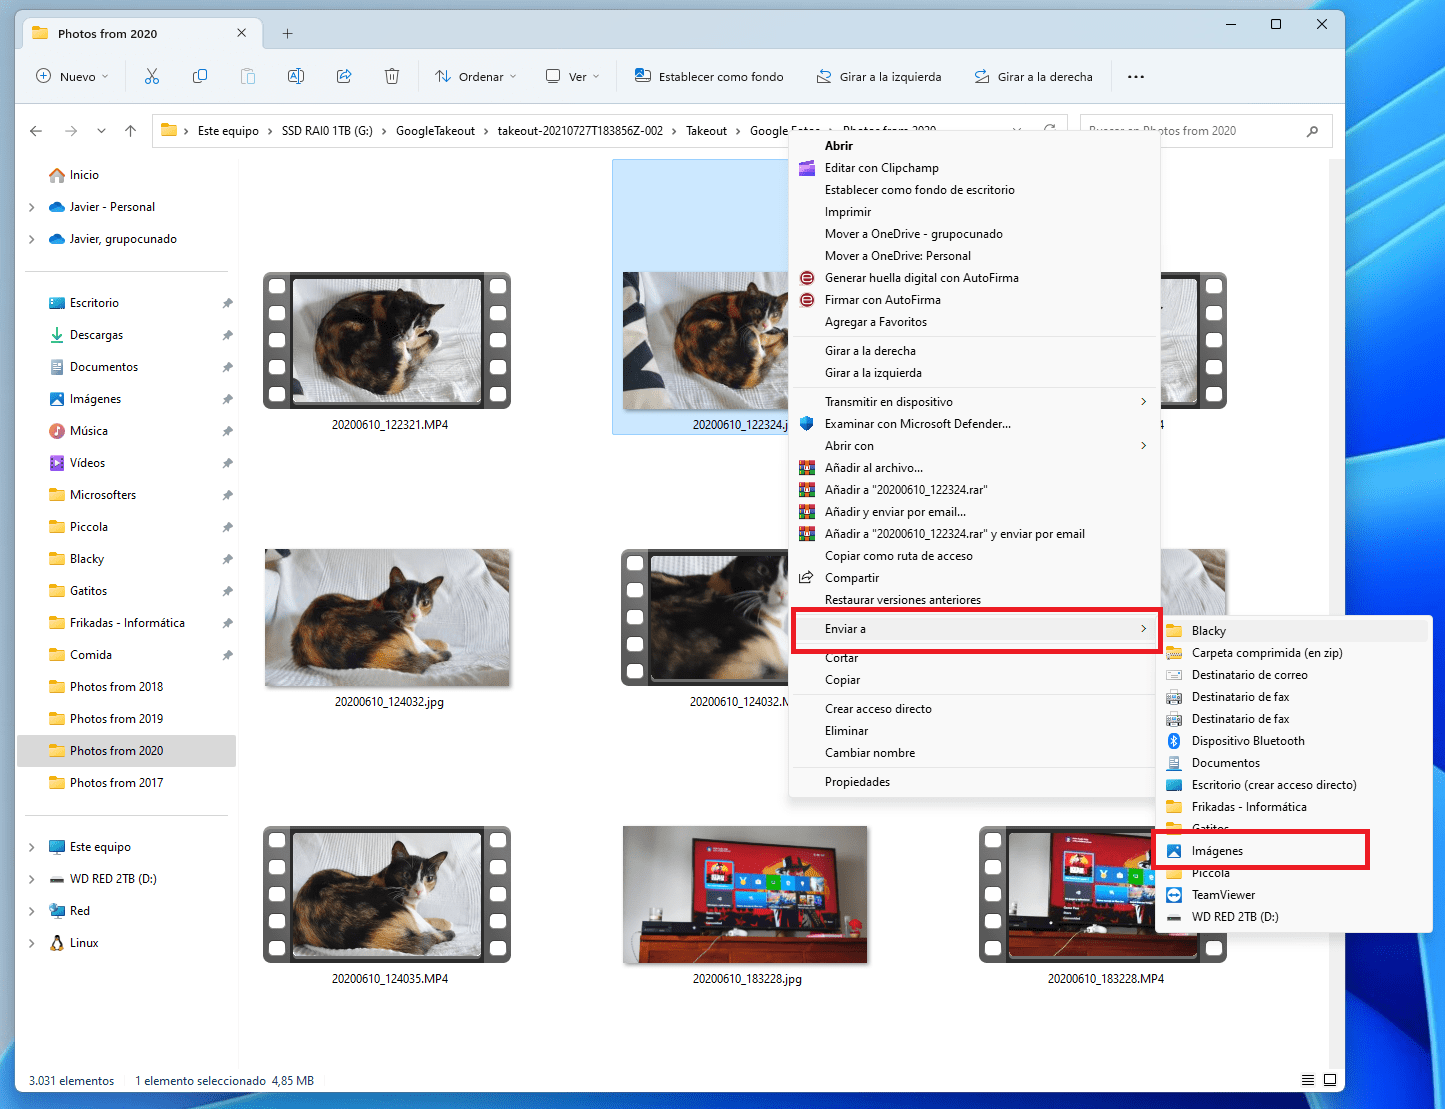The width and height of the screenshot is (1445, 1109).
Task: Select Destinatario de correo in submenu
Action: click(1249, 675)
